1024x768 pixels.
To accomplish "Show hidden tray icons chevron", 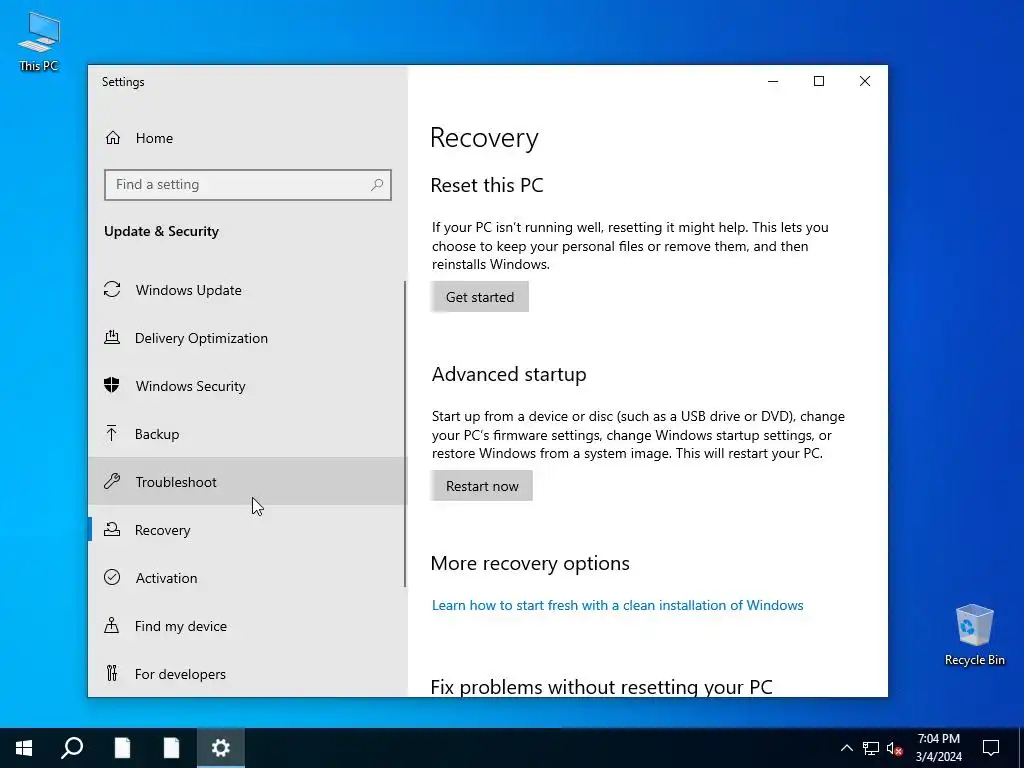I will [x=846, y=748].
